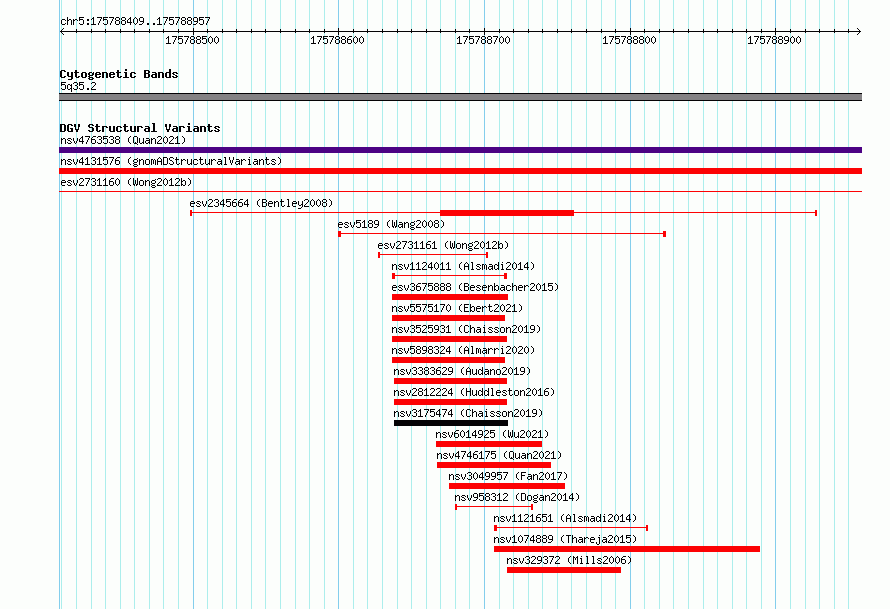Click esv3675888 (Besenbacher2015) label
This screenshot has width=890, height=609.
click(475, 287)
